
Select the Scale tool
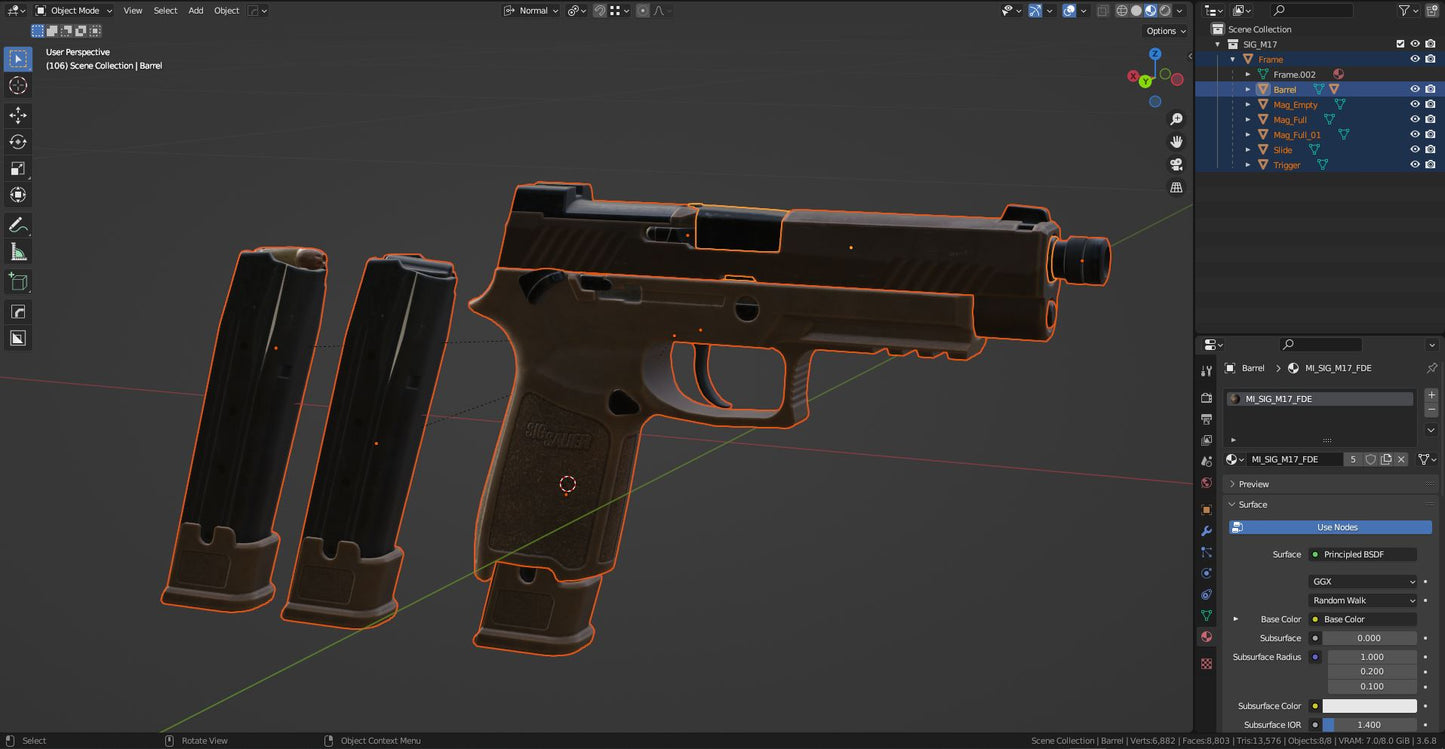click(x=18, y=168)
